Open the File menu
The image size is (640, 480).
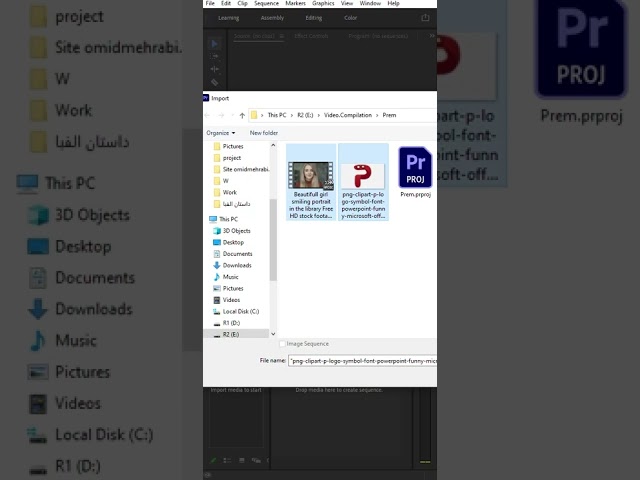(210, 3)
